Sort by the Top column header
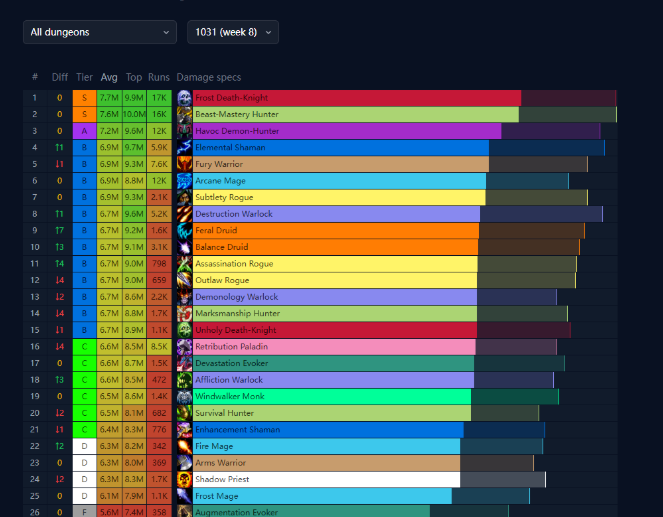Screen dimensions: 663x517 (134, 77)
